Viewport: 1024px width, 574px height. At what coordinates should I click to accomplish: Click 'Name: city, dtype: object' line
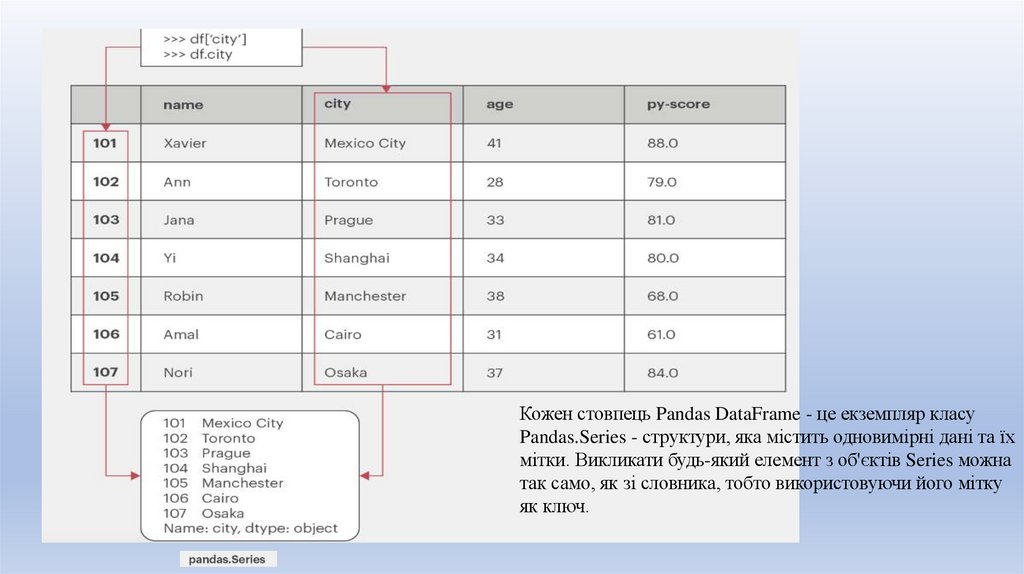pos(251,528)
